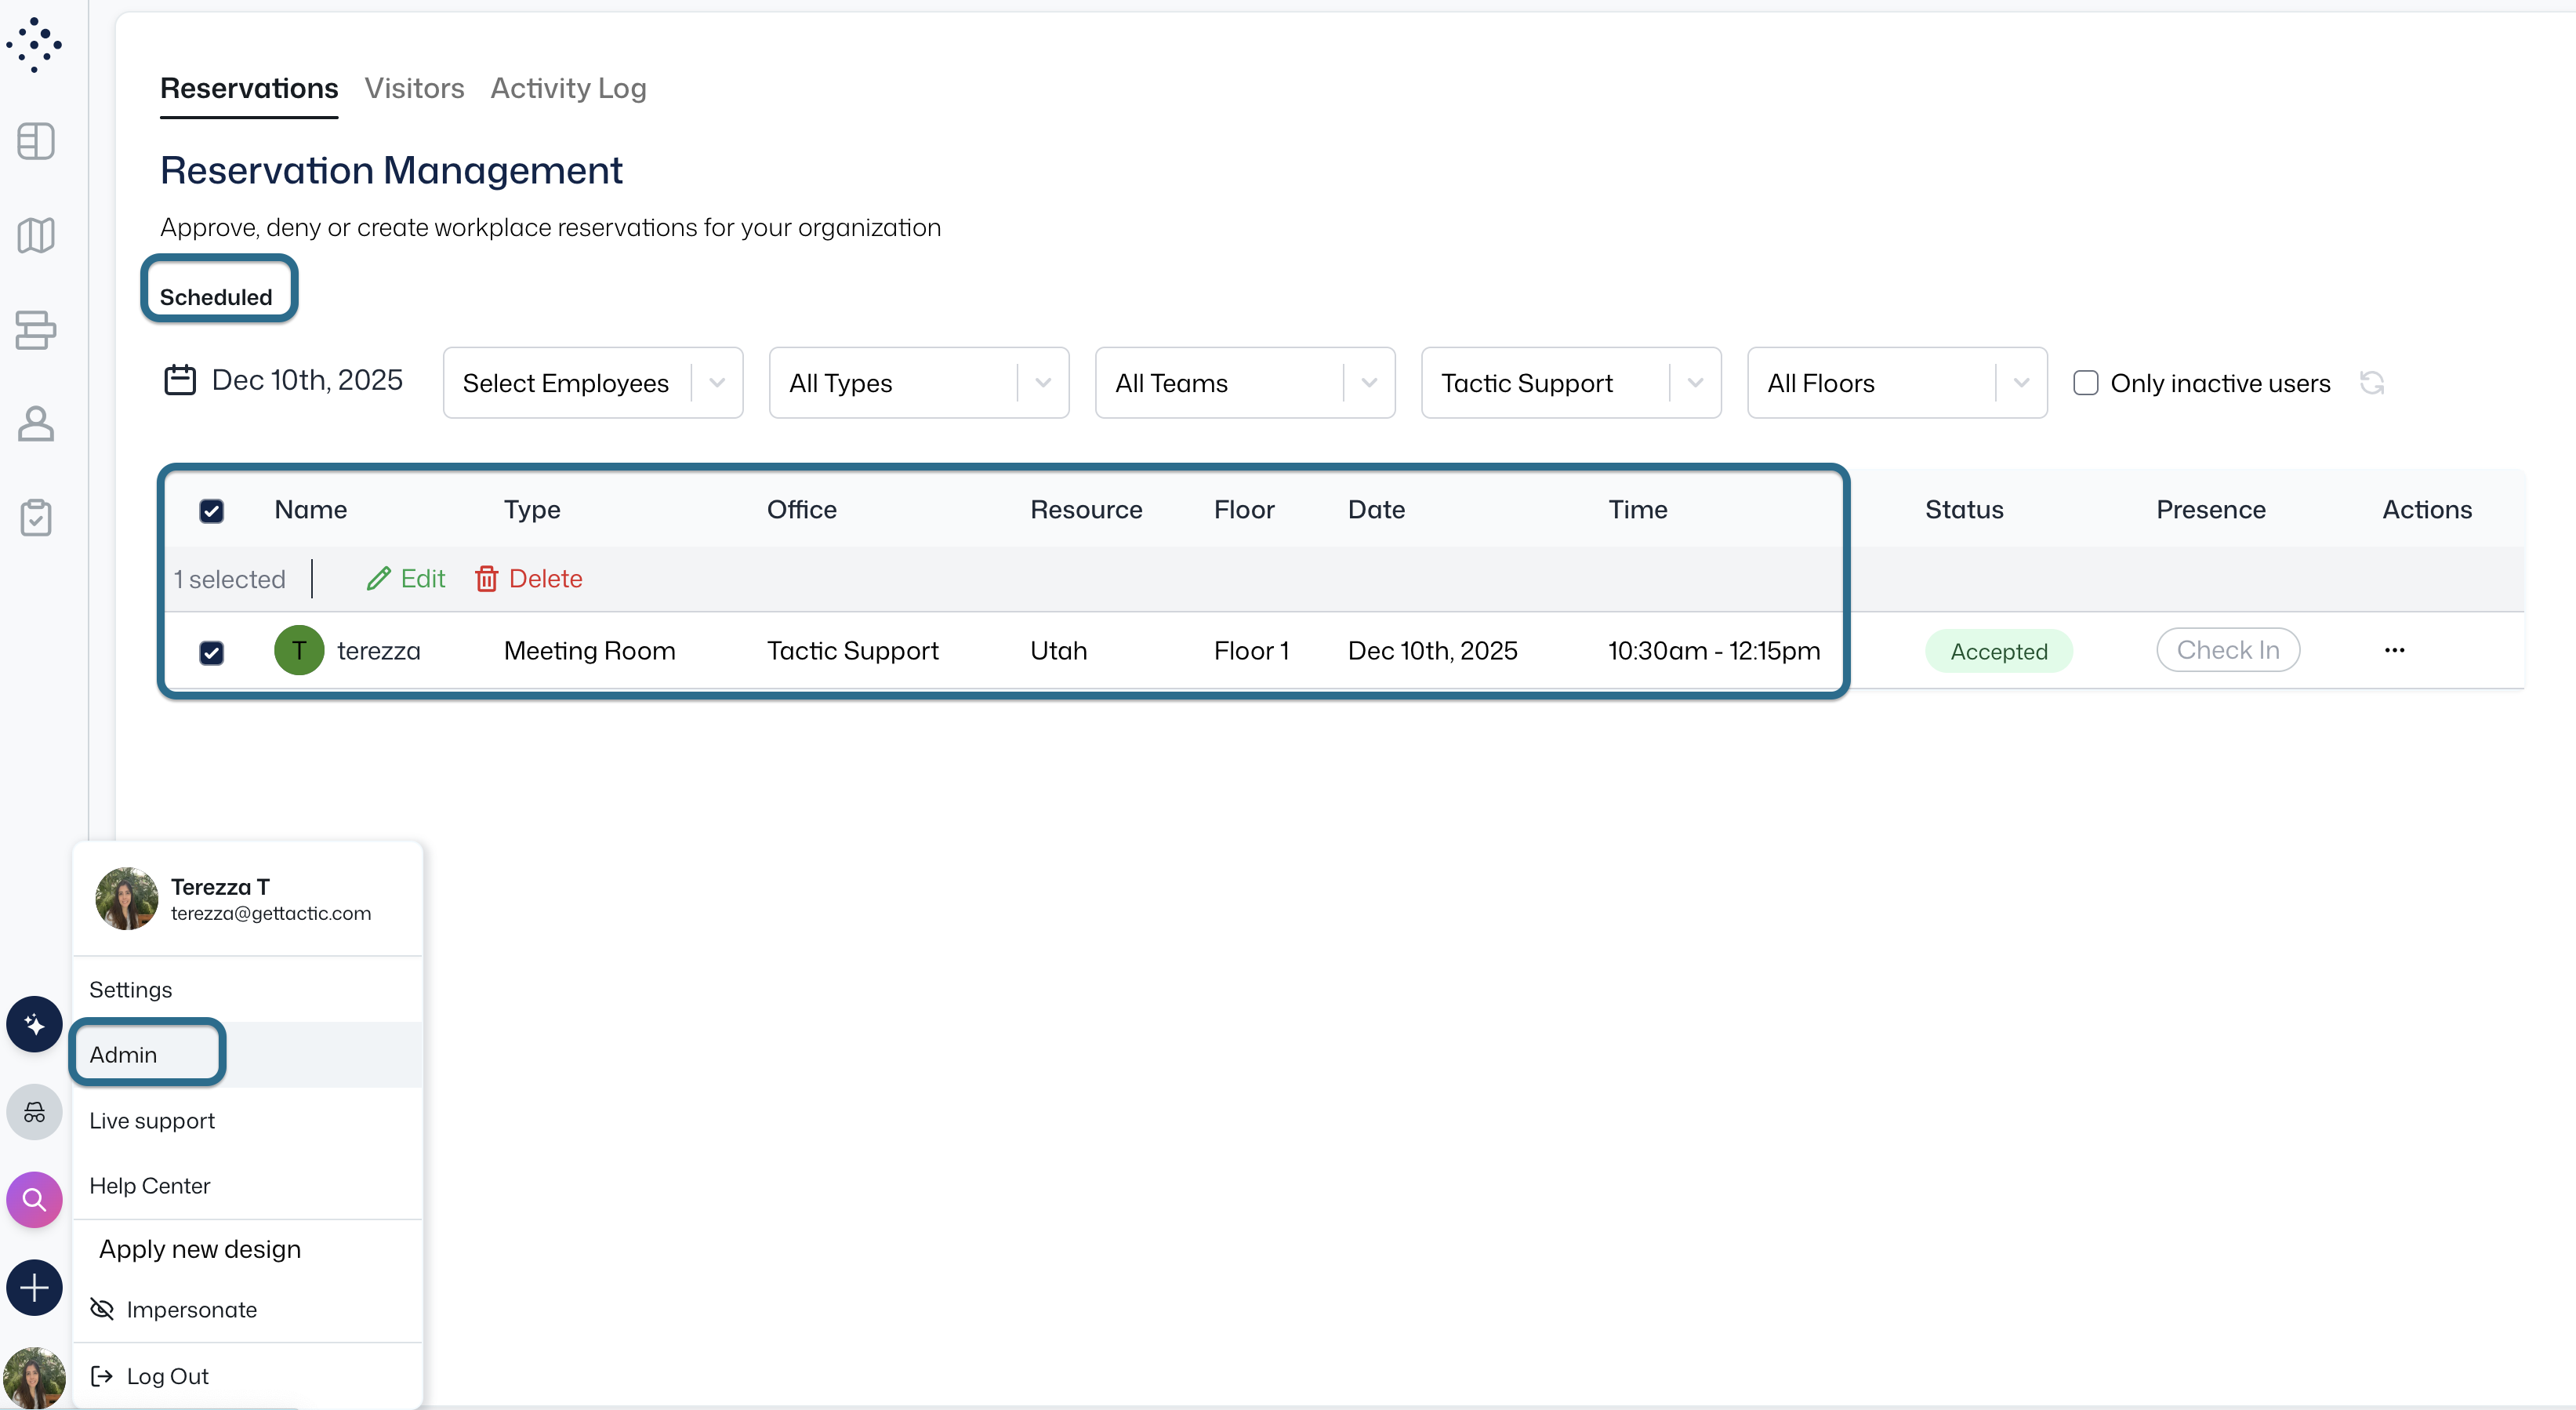This screenshot has width=2576, height=1410.
Task: Click the dark plus create button
Action: [x=34, y=1287]
